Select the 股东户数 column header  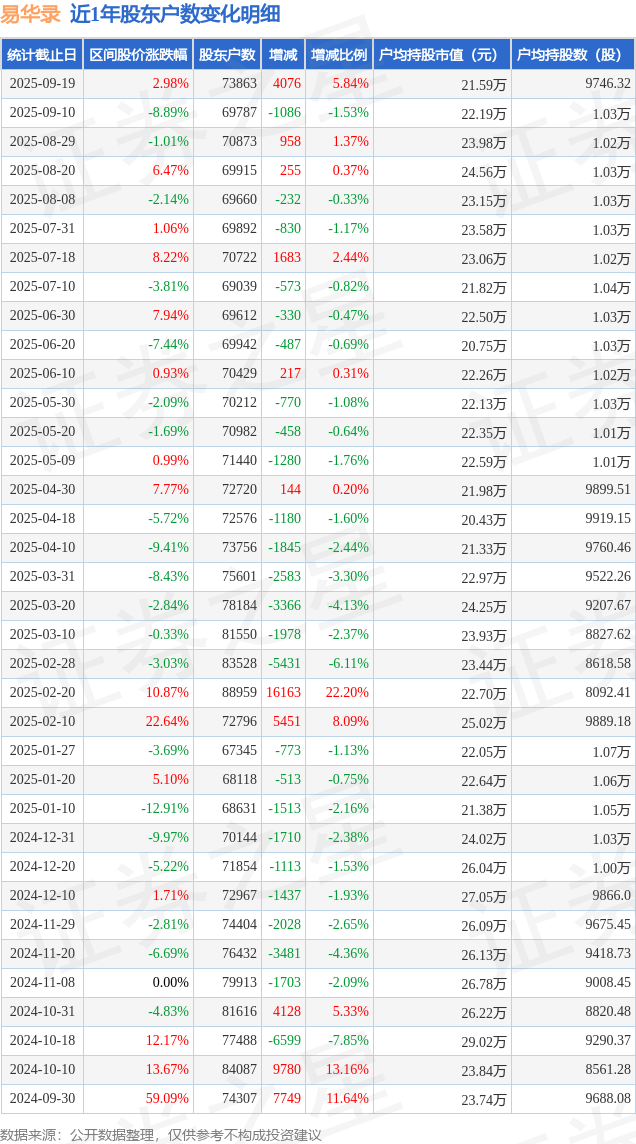226,55
